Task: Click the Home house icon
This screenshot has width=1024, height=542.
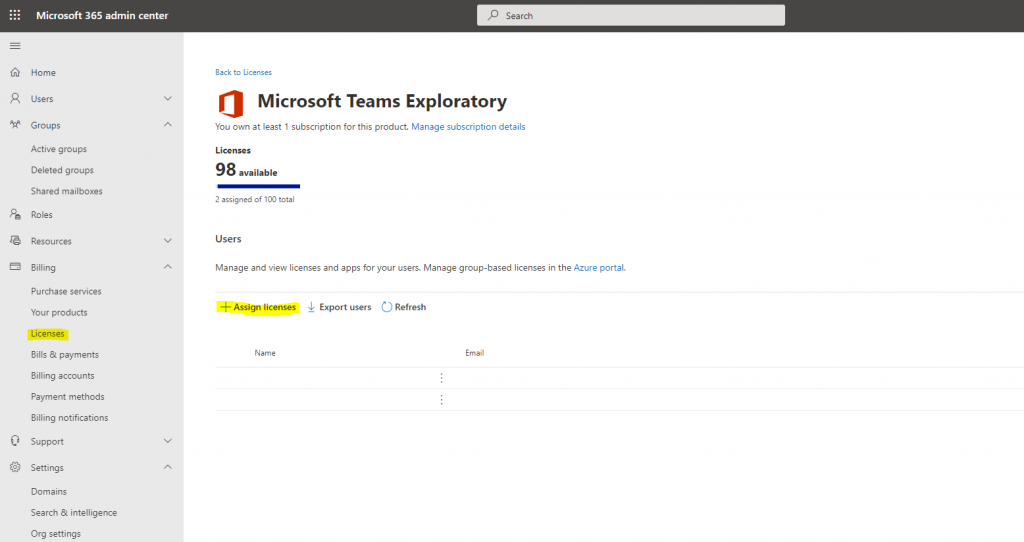Action: [x=15, y=72]
